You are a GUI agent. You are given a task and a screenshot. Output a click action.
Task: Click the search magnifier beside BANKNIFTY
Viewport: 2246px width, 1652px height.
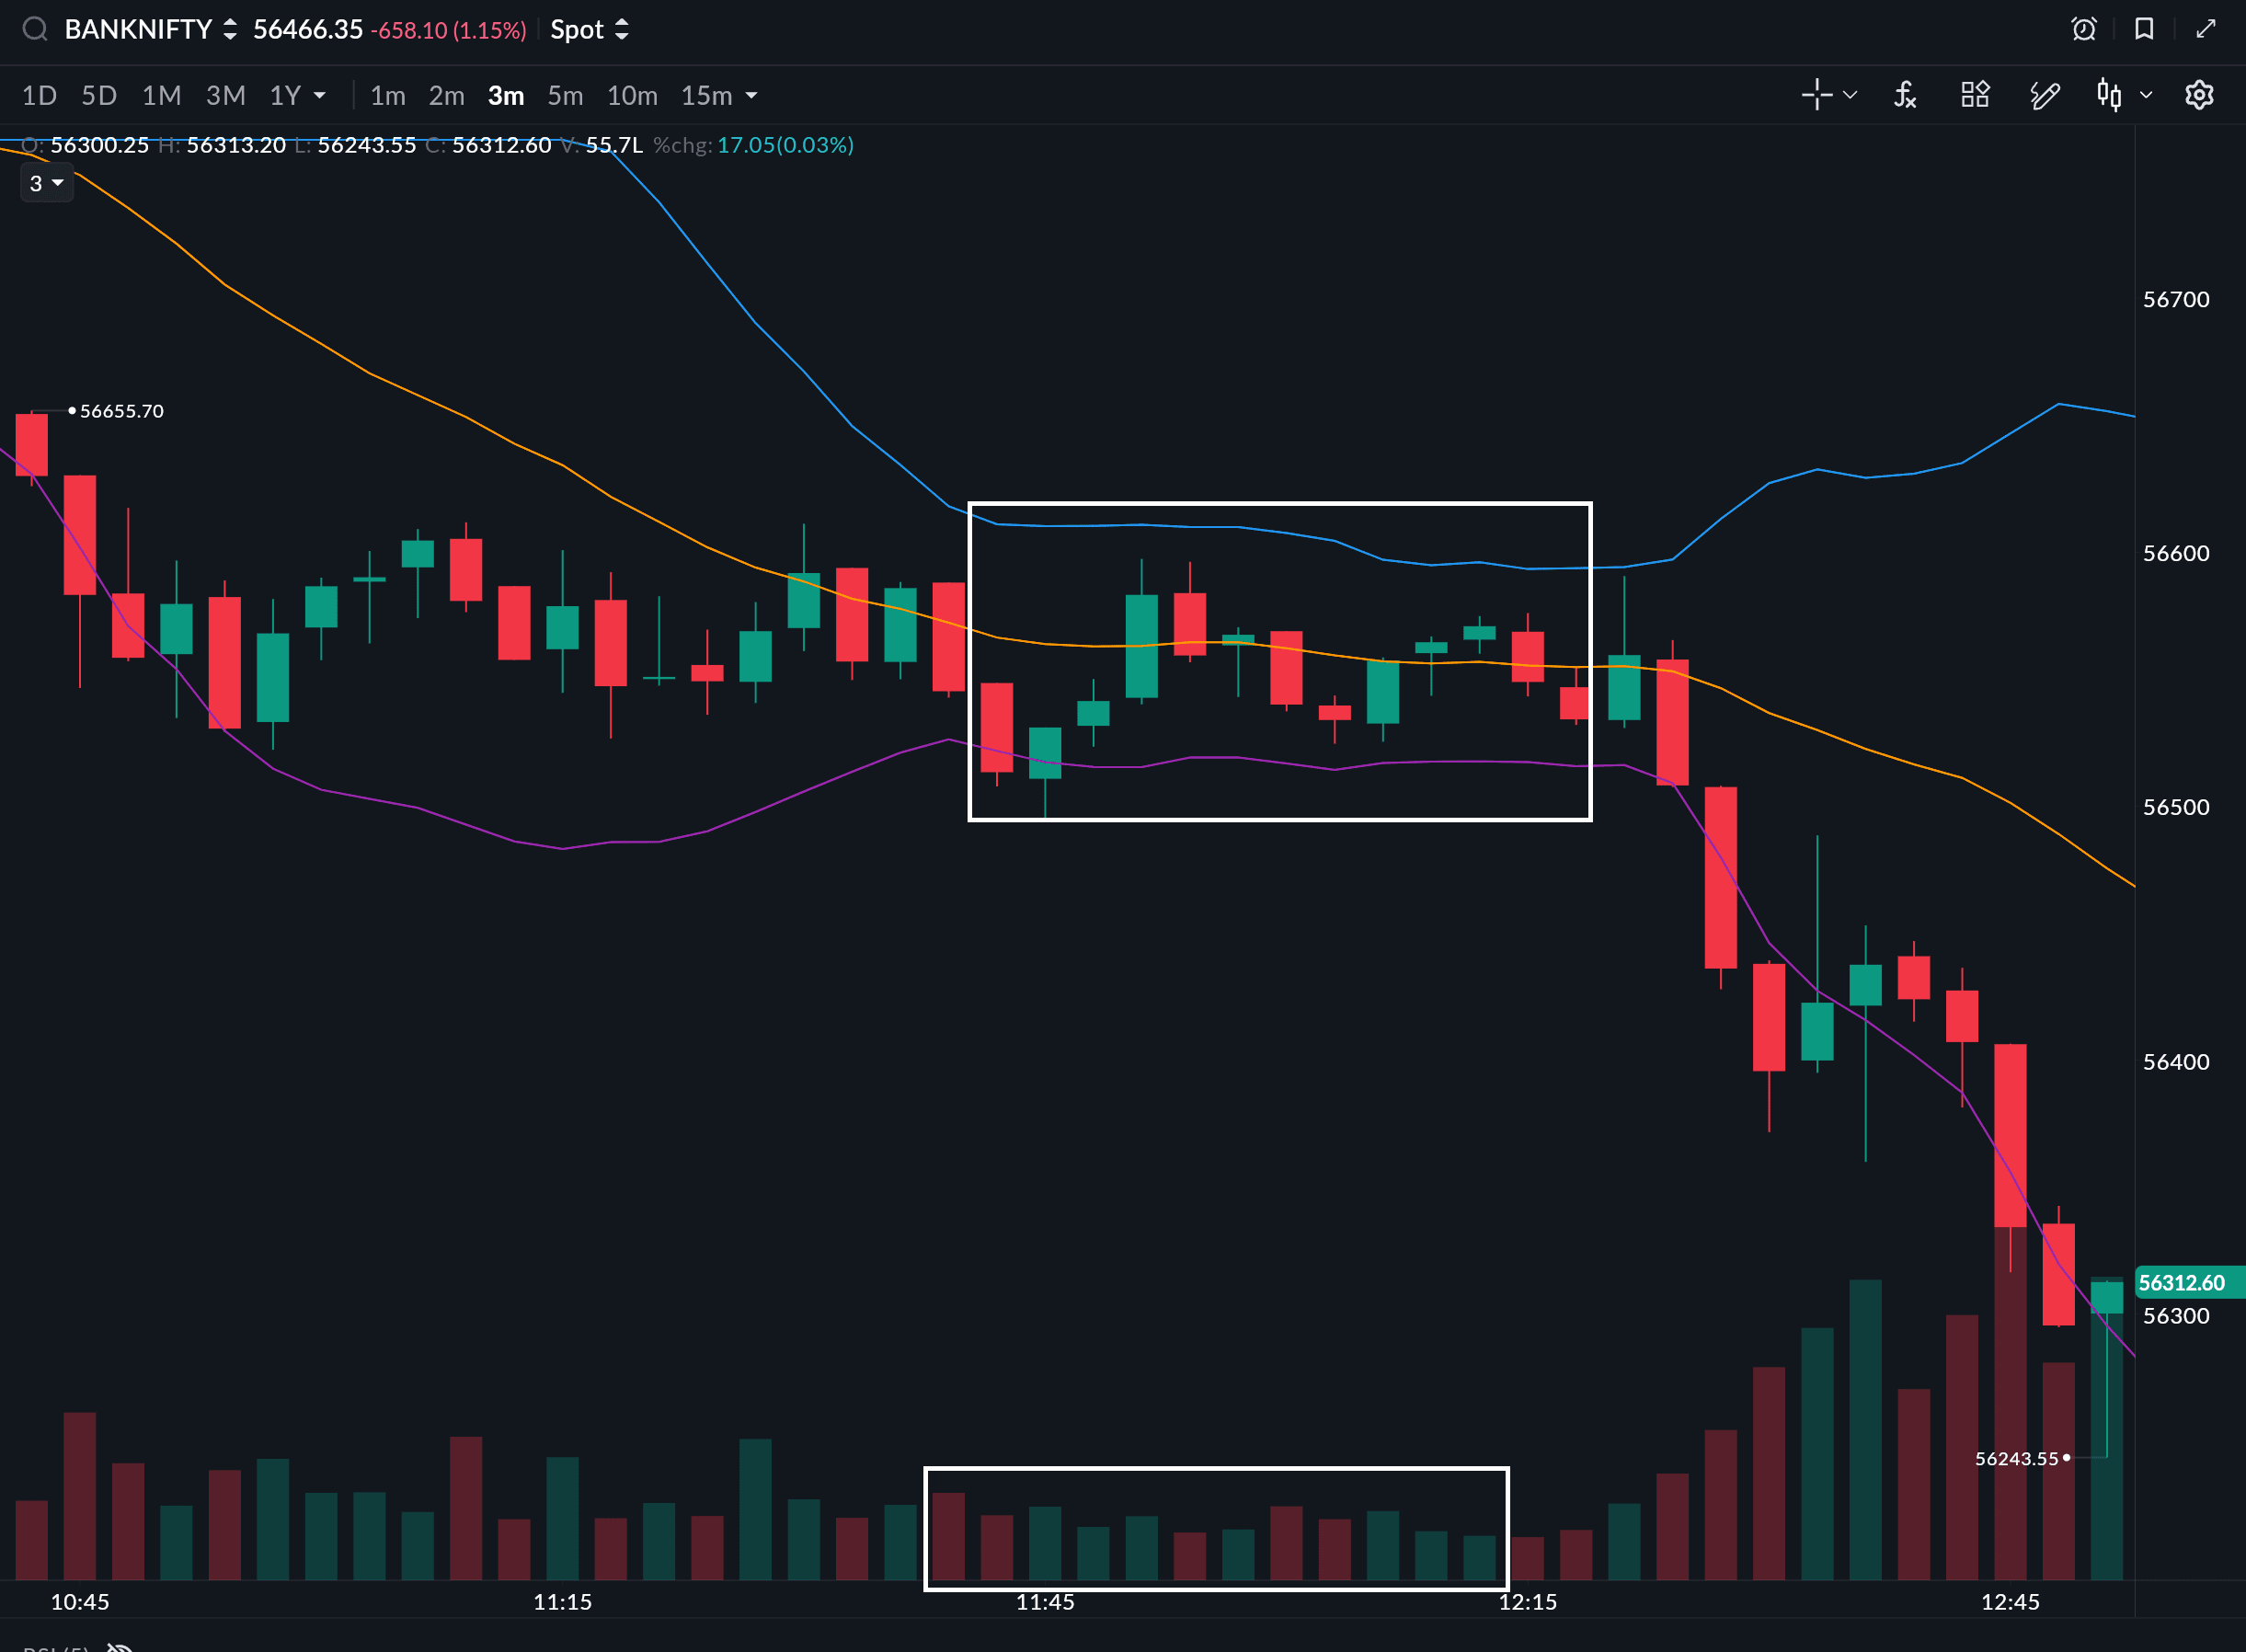click(x=35, y=29)
